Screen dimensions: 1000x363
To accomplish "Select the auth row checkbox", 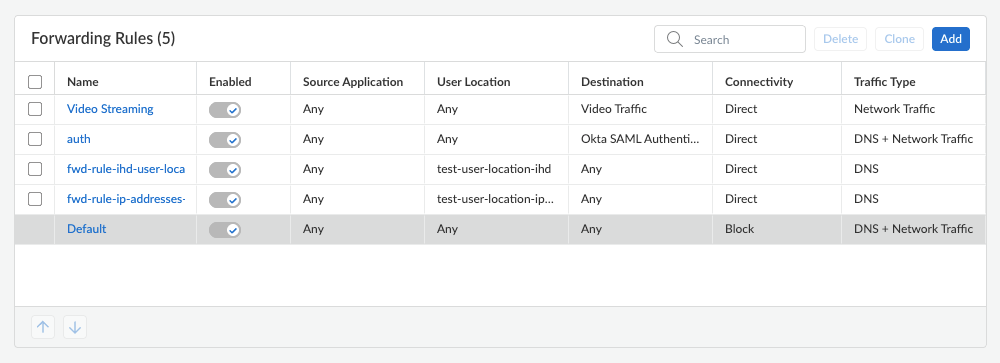I will tap(35, 139).
